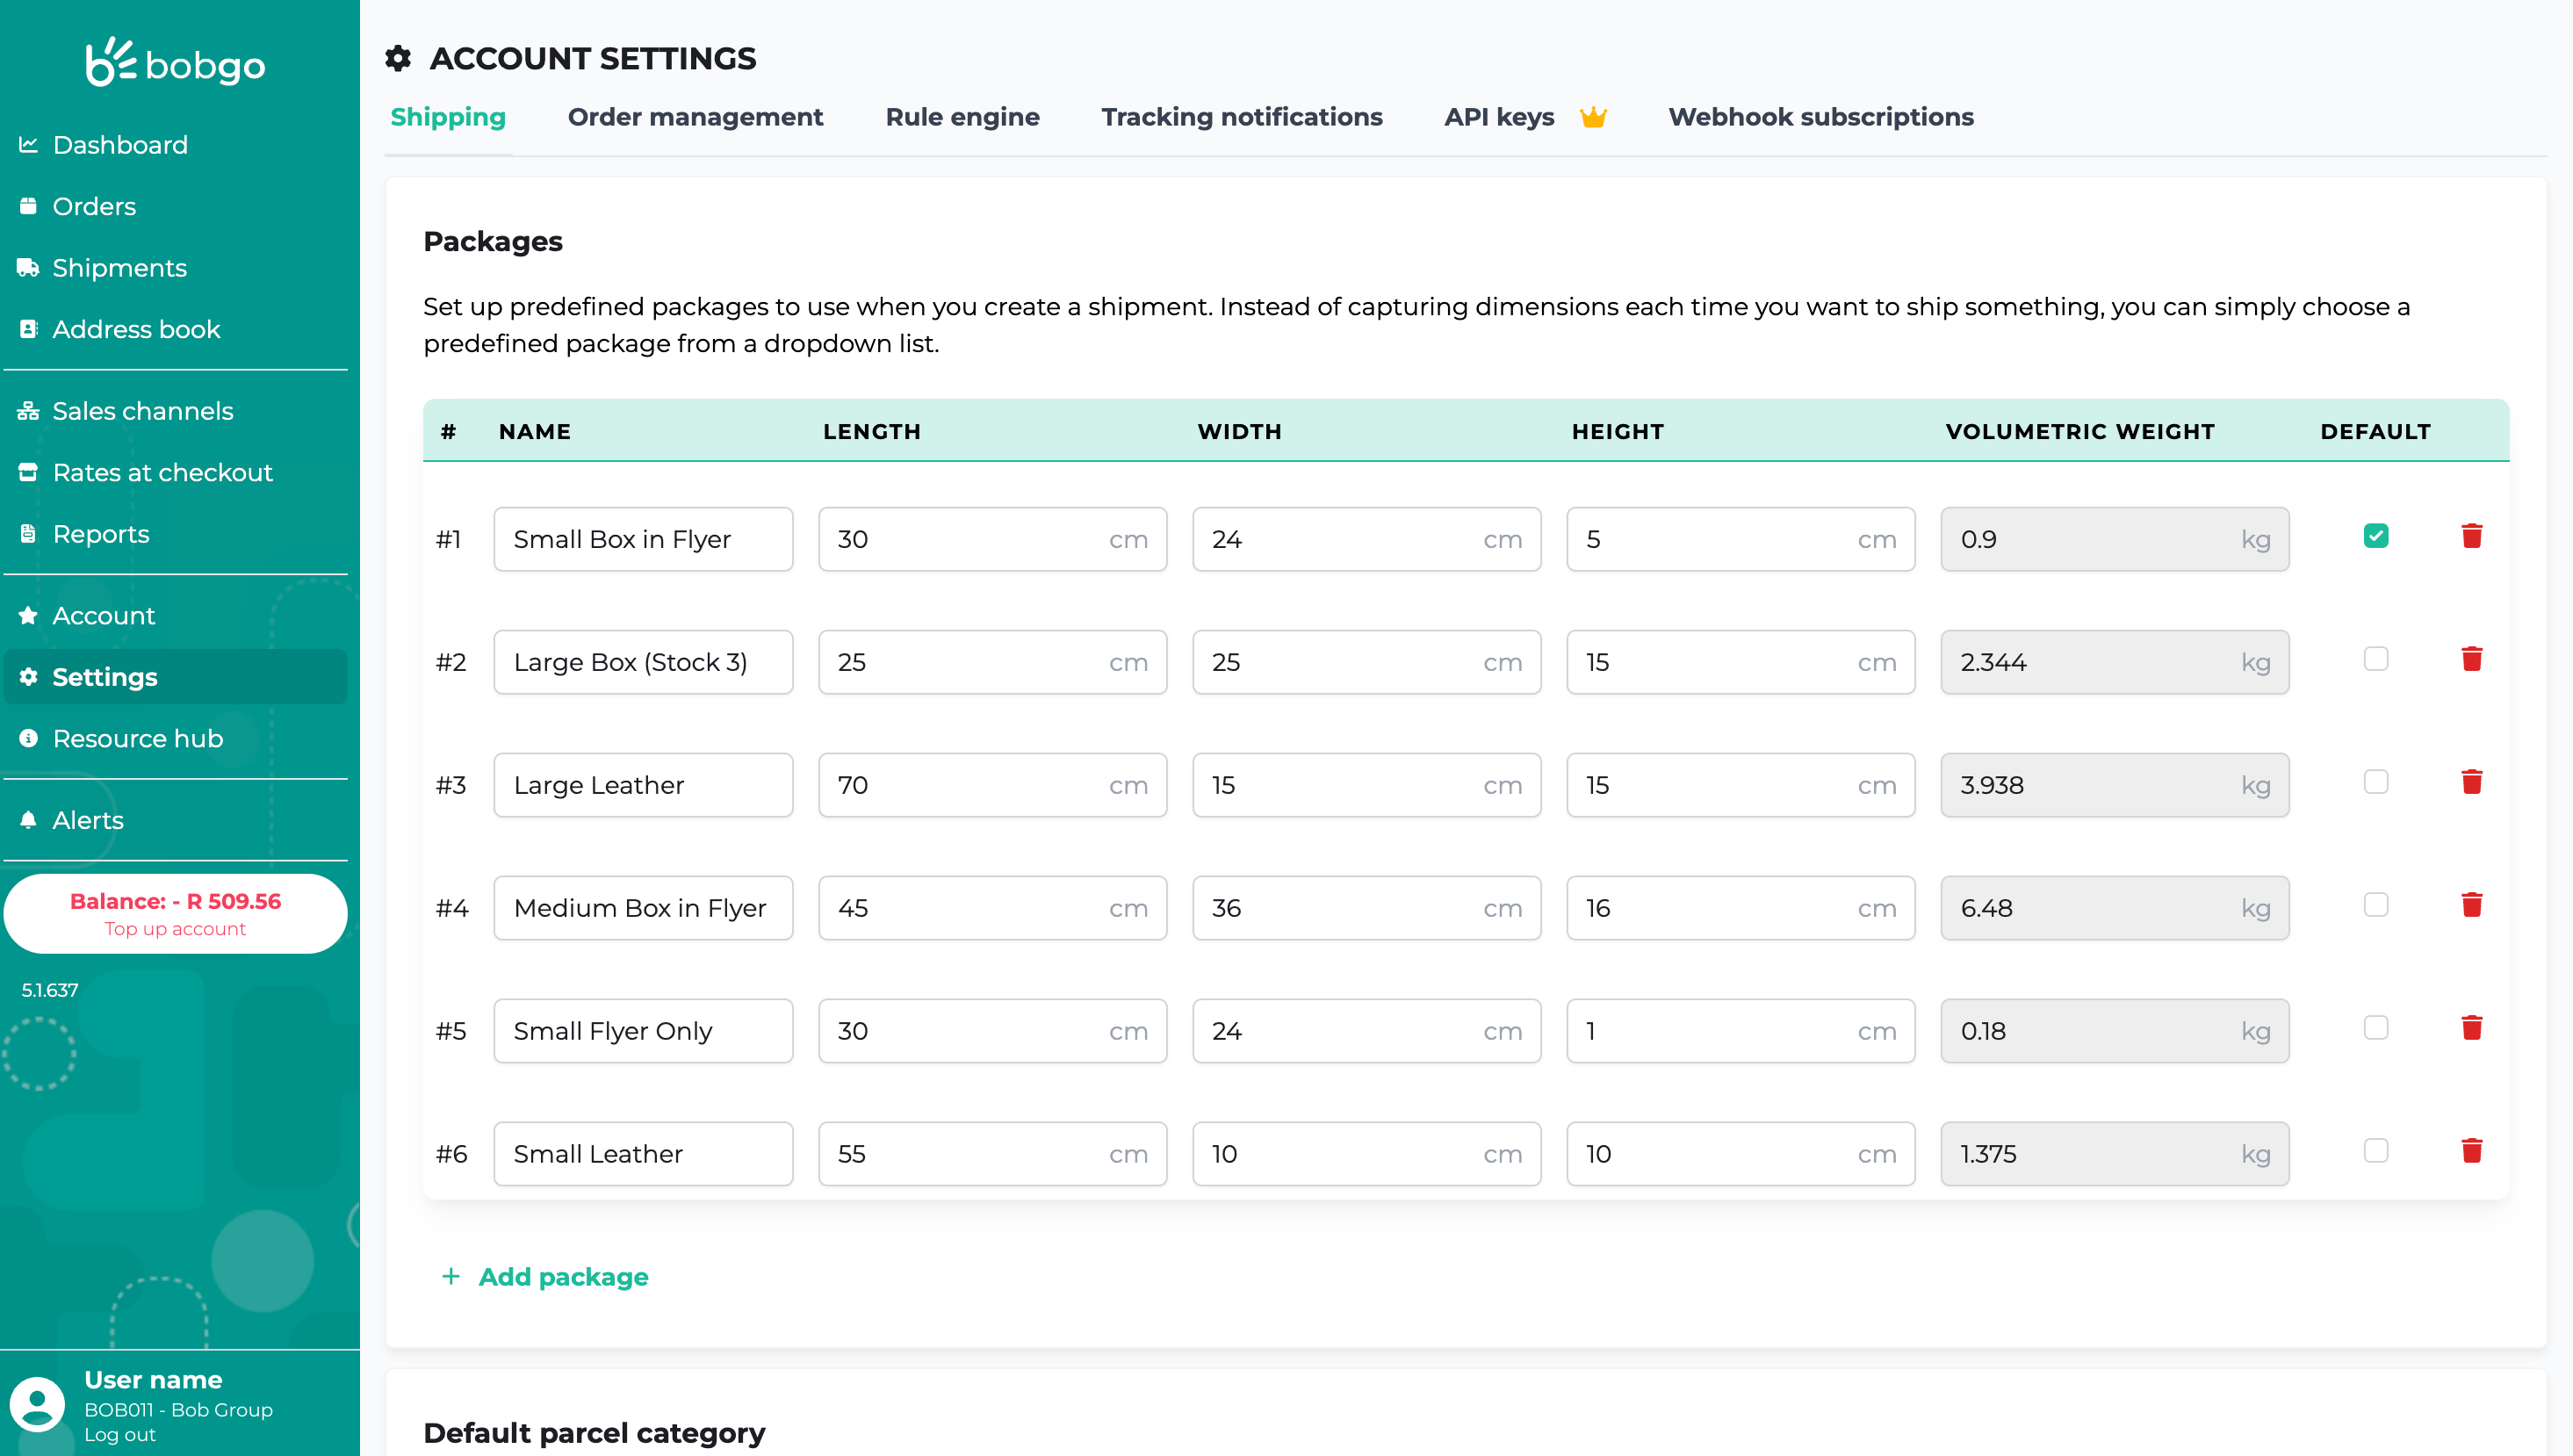Click the Settings gear icon in sidebar
2573x1456 pixels.
28,677
